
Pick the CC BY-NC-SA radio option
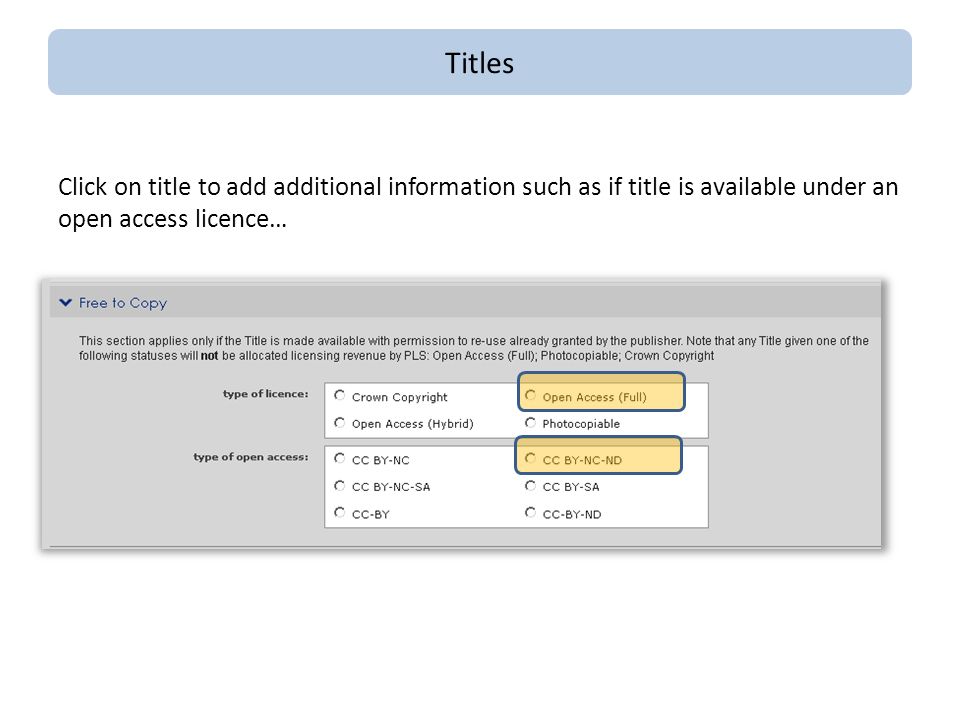pos(340,486)
